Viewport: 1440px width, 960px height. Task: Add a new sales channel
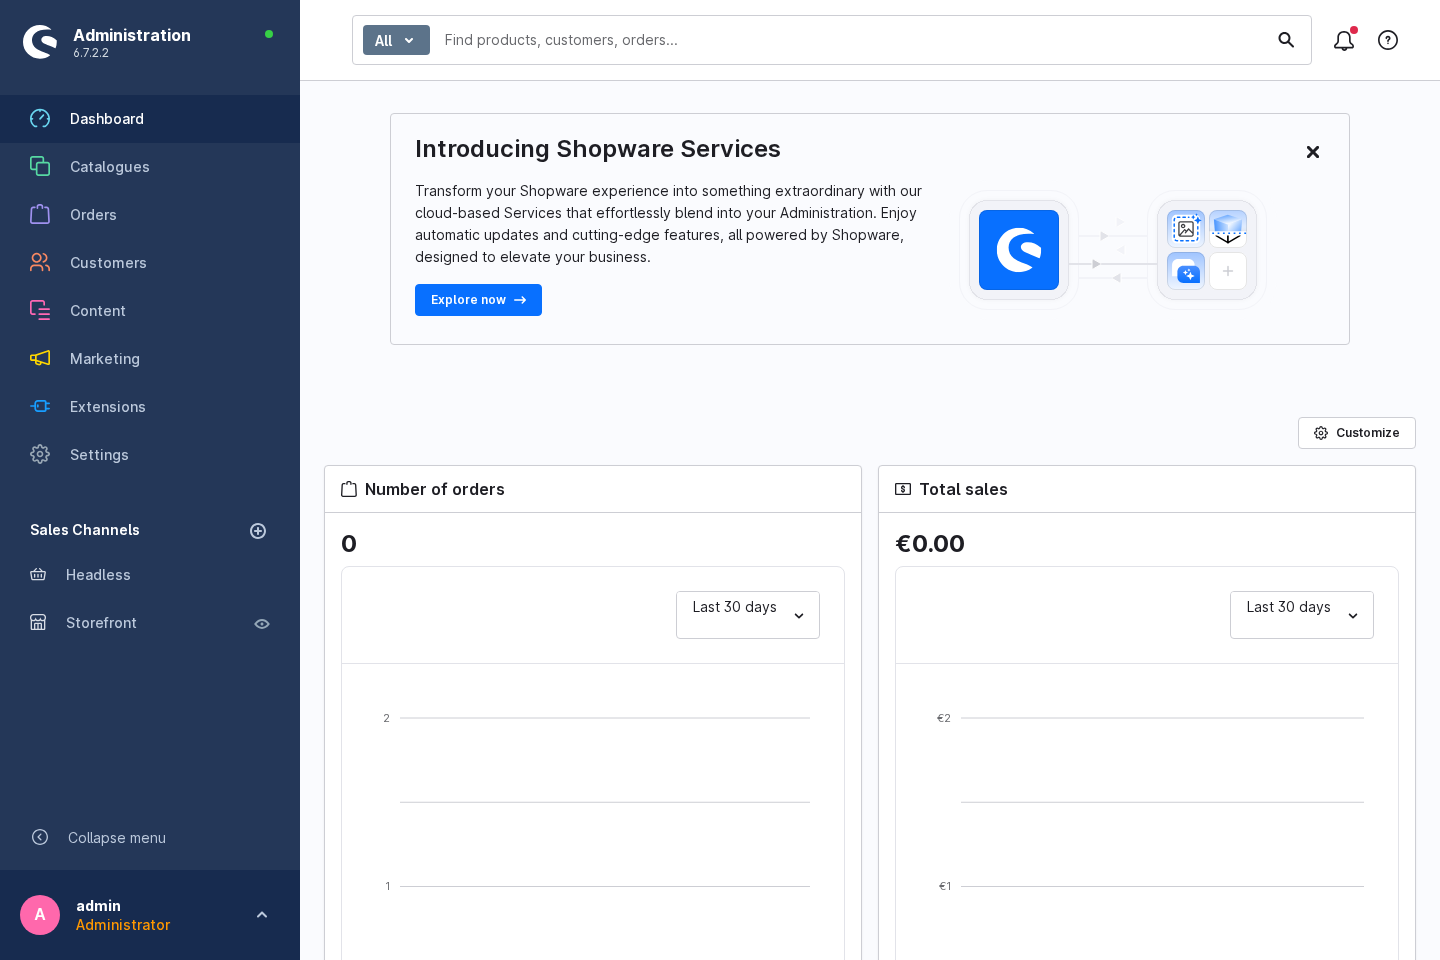258,531
